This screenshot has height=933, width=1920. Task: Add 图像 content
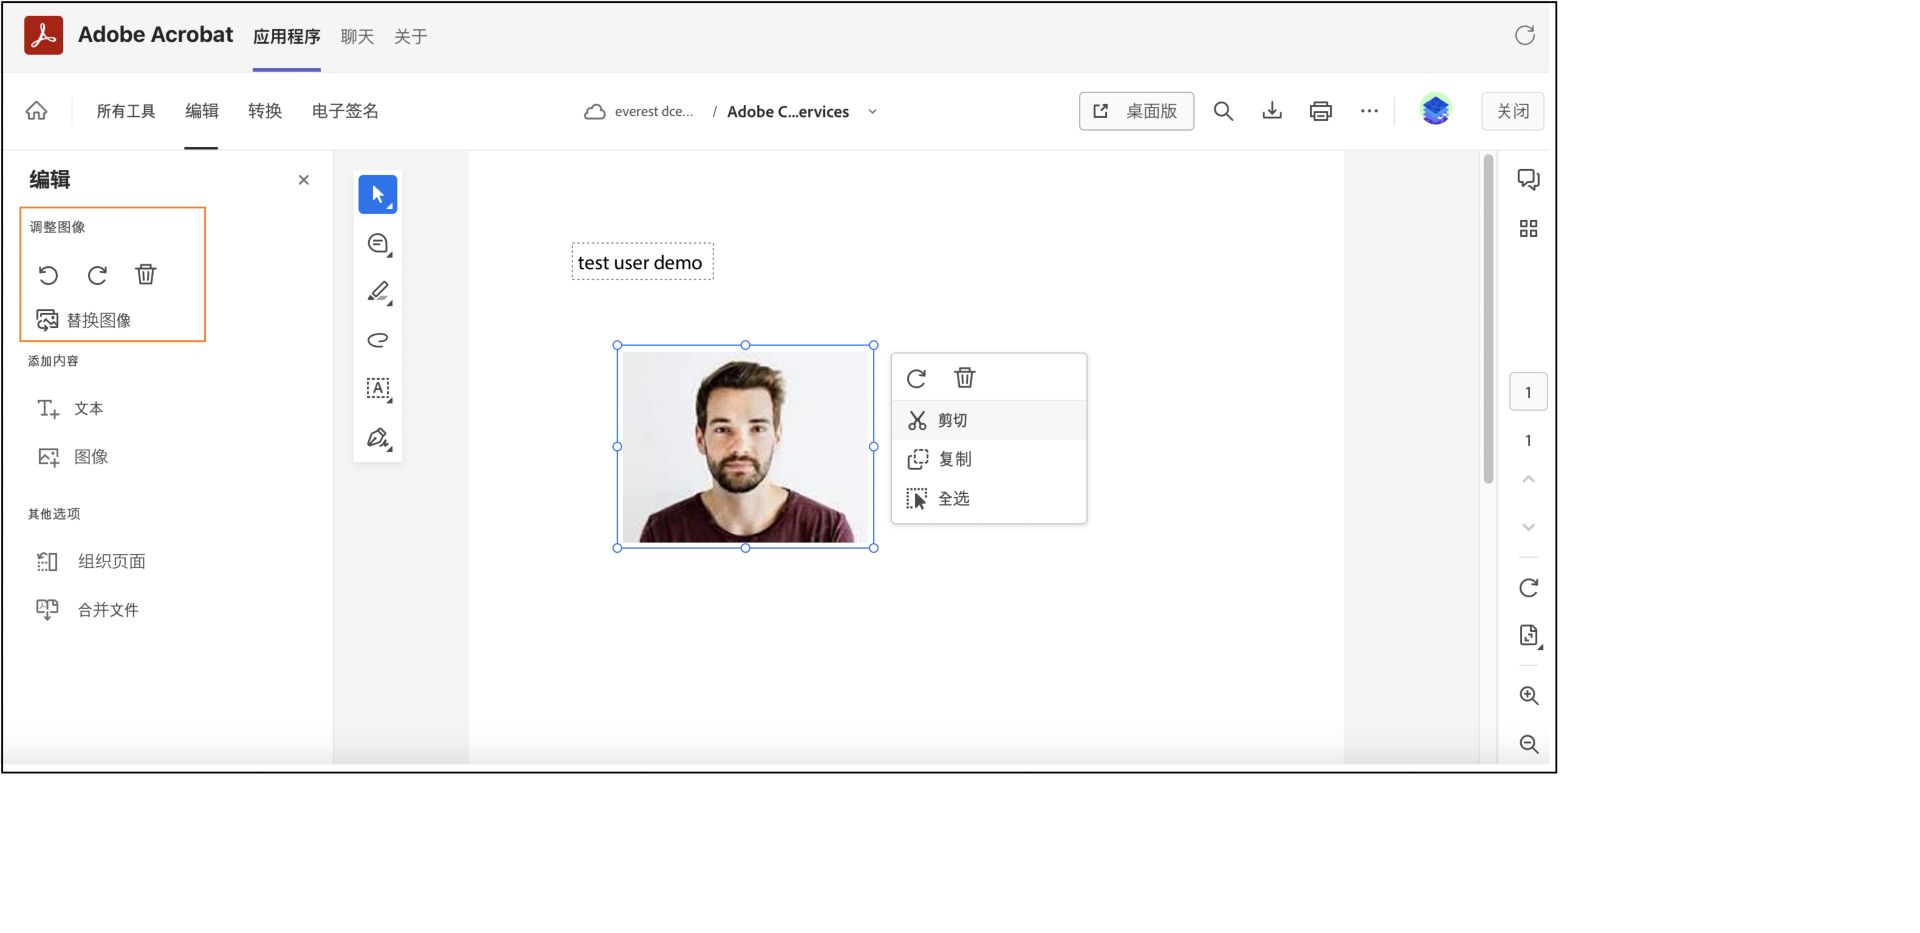[72, 457]
